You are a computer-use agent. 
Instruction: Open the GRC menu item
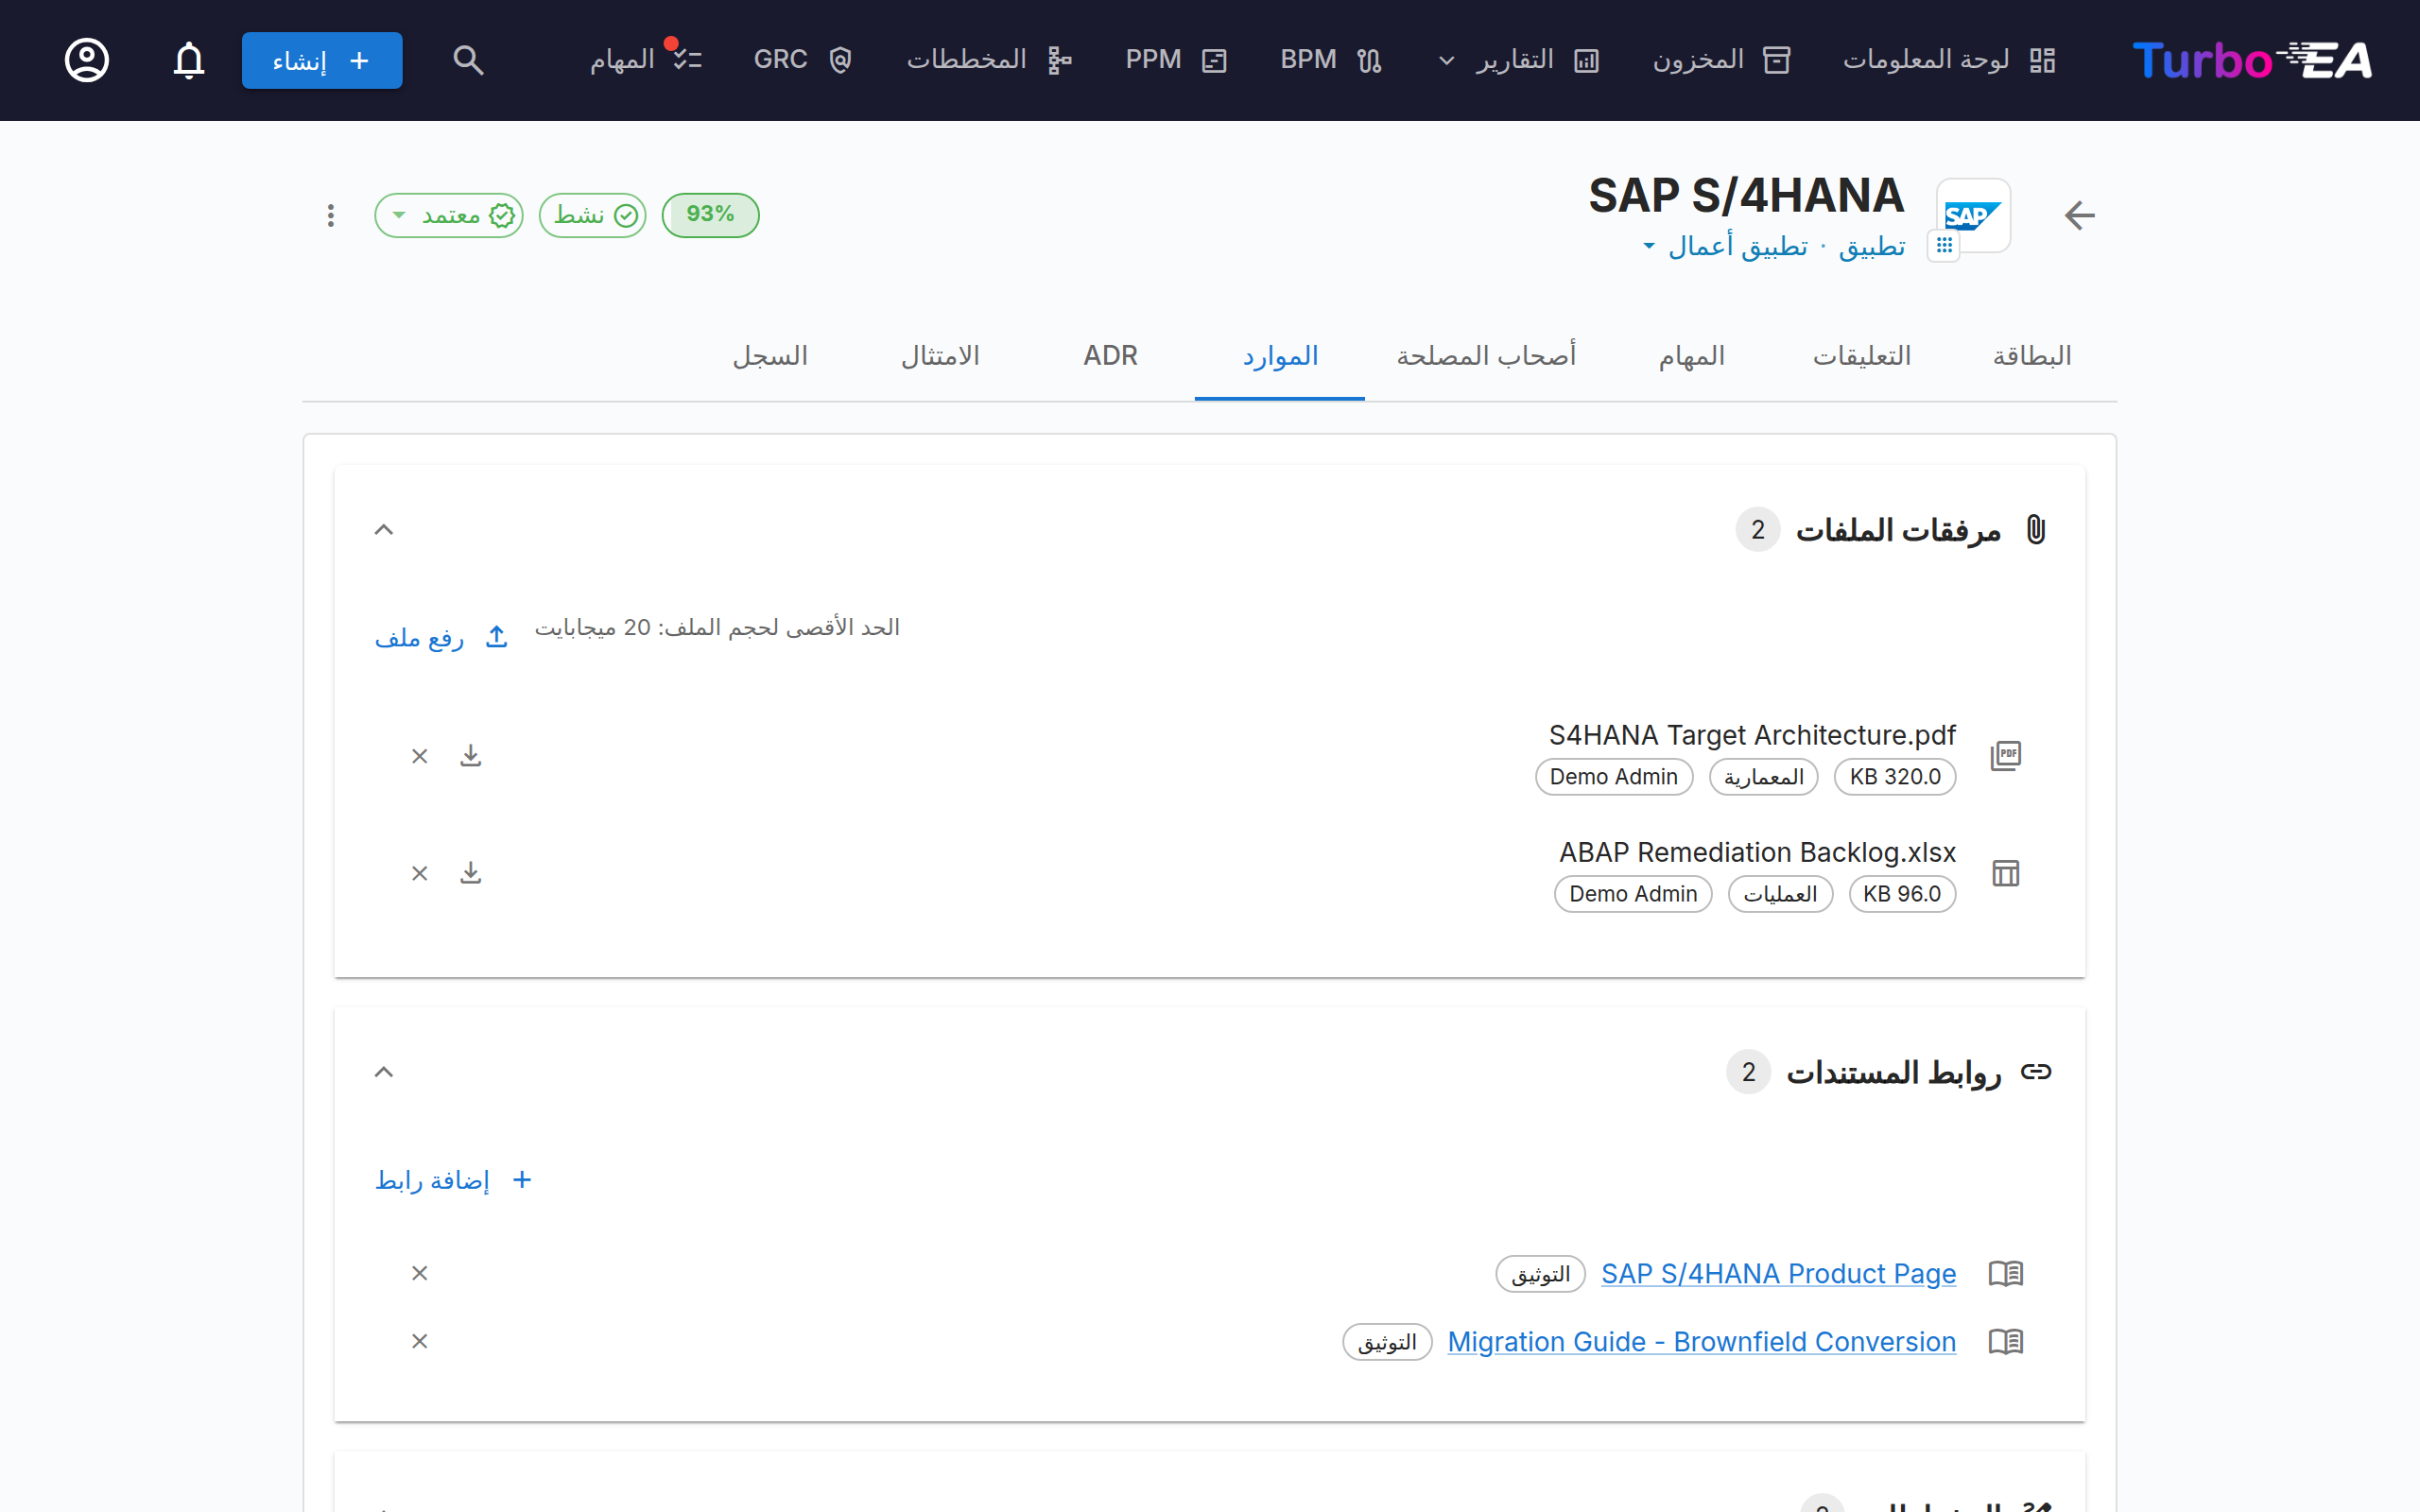coord(803,60)
